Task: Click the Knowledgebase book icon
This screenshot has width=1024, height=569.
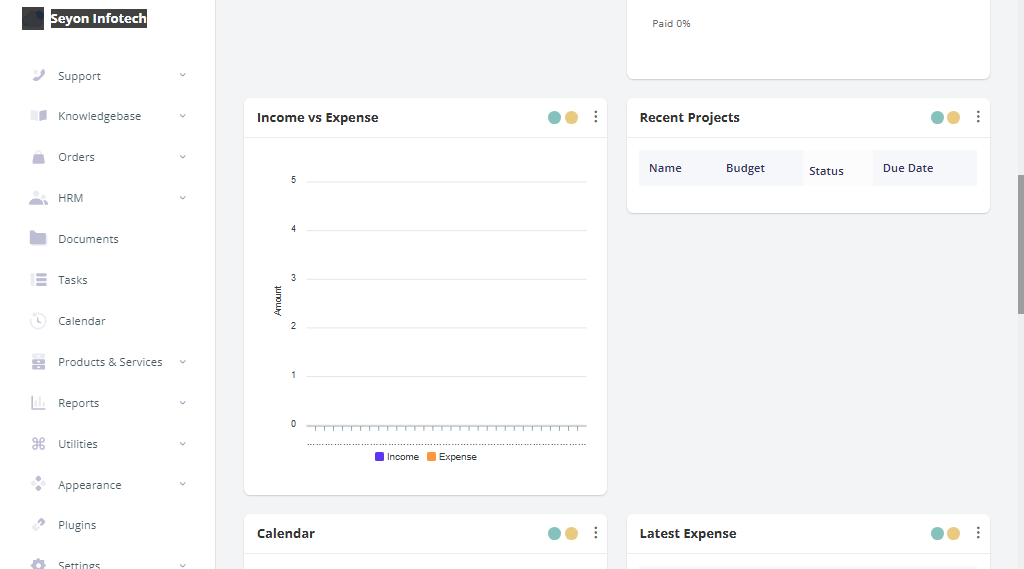Action: [39, 116]
